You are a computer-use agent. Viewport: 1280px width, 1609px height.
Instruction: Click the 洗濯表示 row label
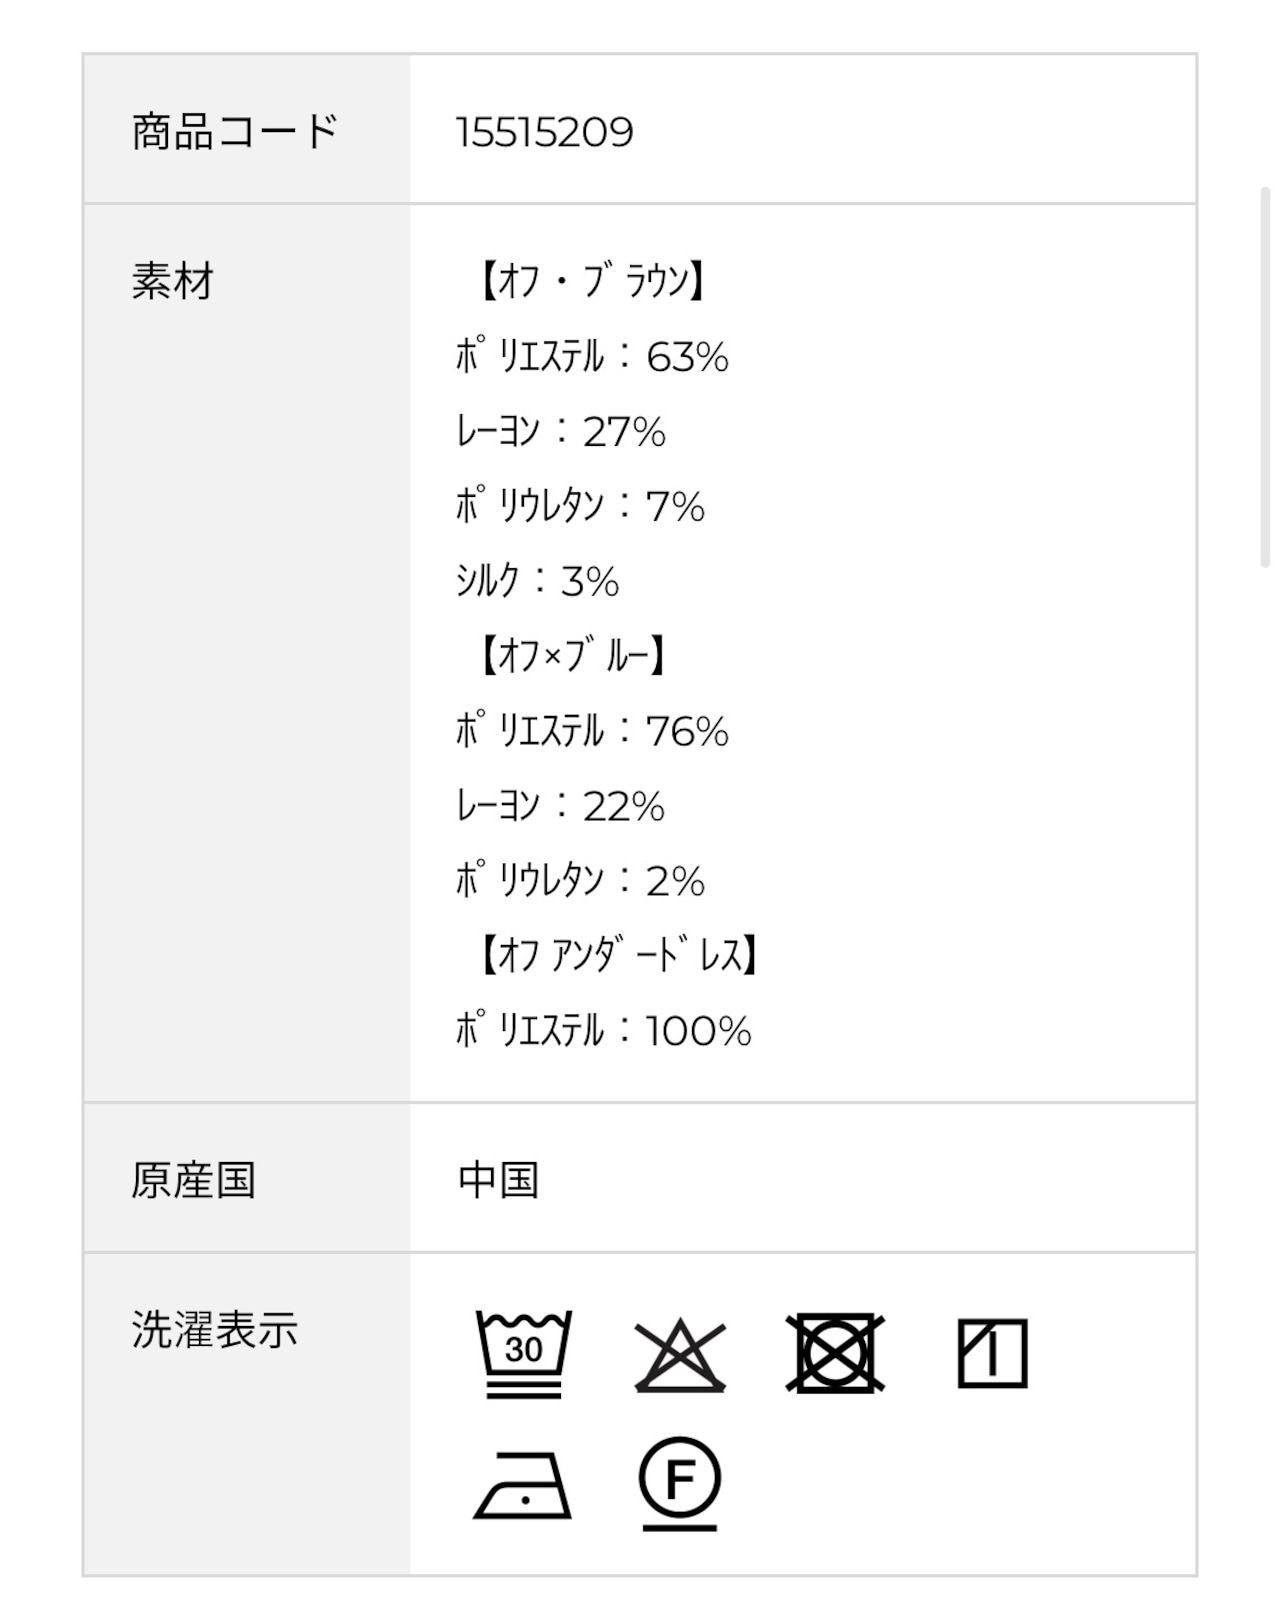click(215, 1331)
